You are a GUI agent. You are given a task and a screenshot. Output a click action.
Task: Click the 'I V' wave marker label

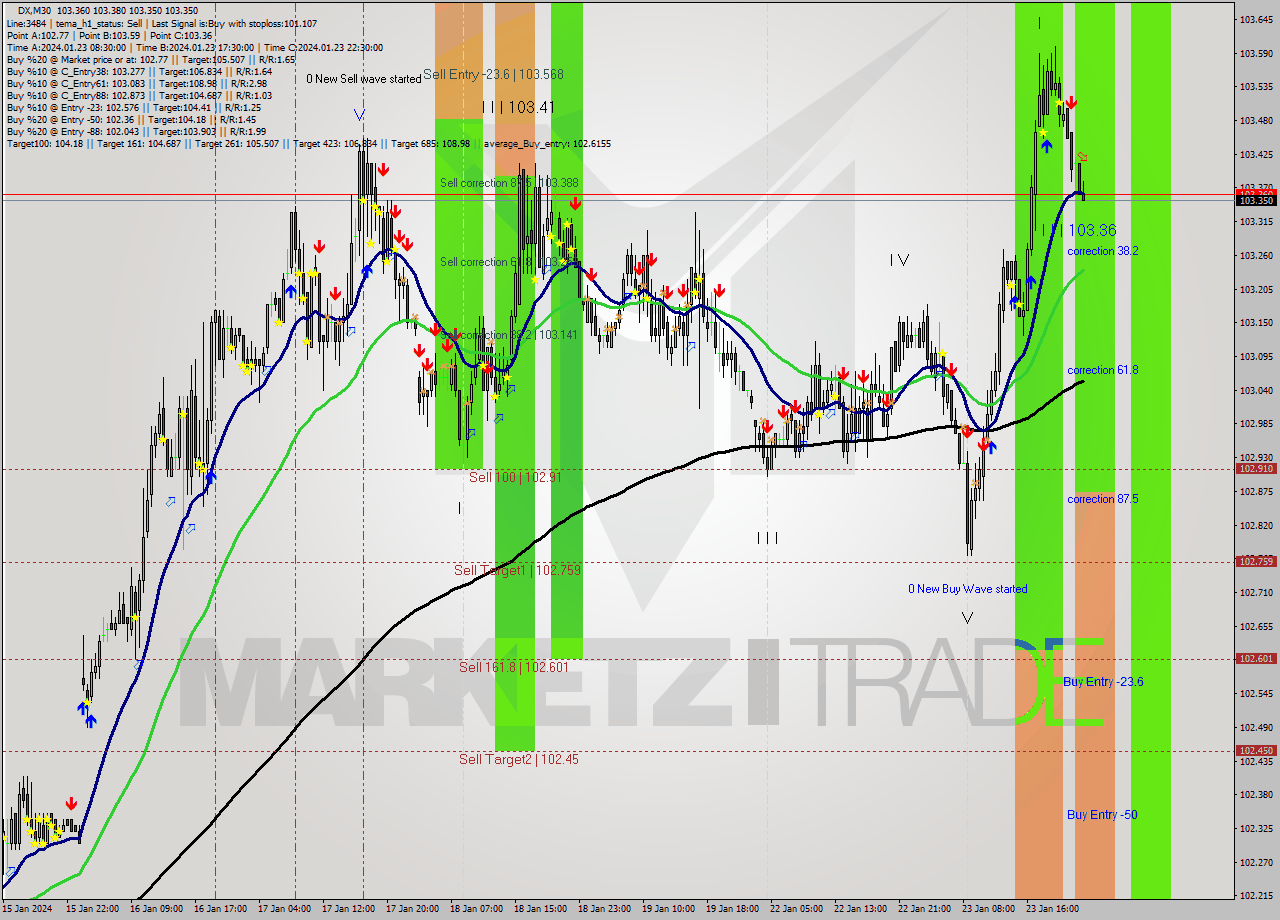pos(900,260)
